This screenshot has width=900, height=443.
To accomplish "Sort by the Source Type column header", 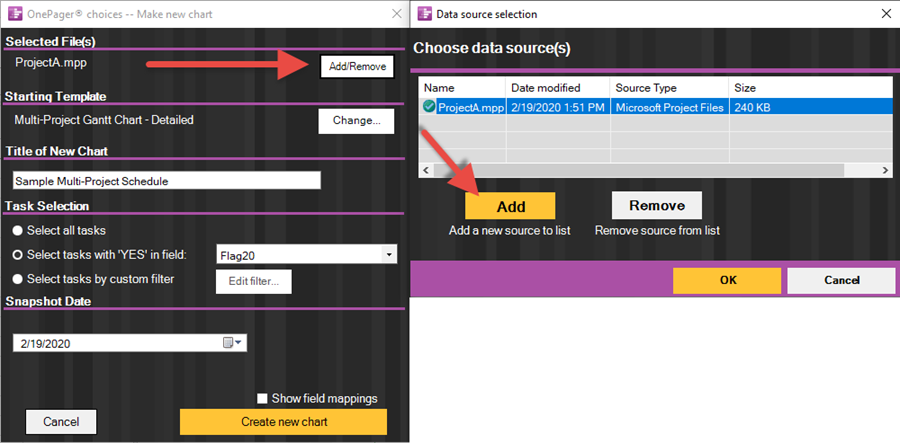I will pyautogui.click(x=669, y=88).
